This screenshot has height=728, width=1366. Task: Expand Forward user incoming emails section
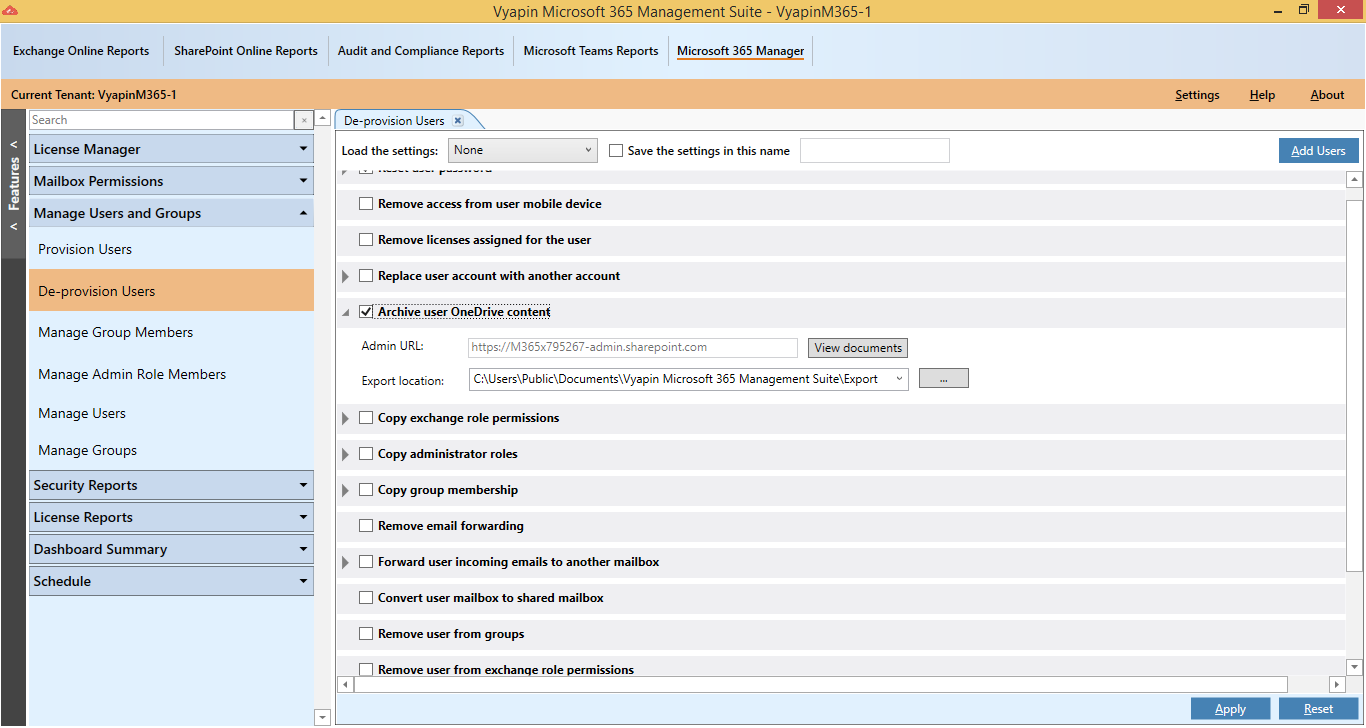(x=346, y=562)
